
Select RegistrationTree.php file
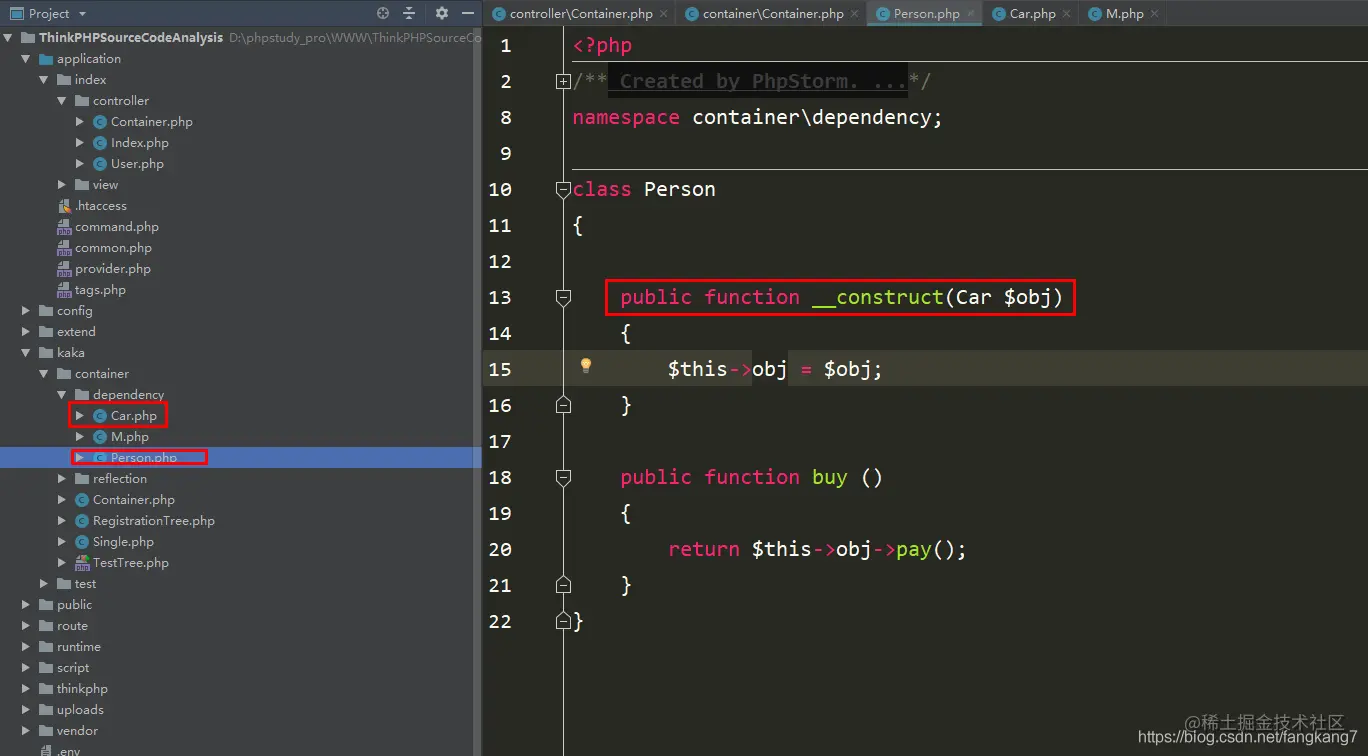click(x=153, y=521)
